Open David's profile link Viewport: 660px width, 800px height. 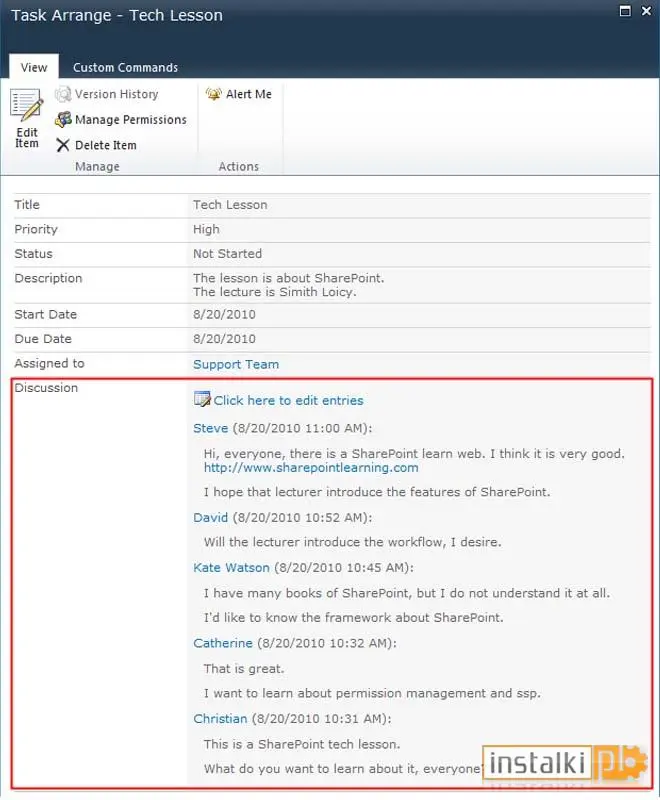pyautogui.click(x=210, y=517)
